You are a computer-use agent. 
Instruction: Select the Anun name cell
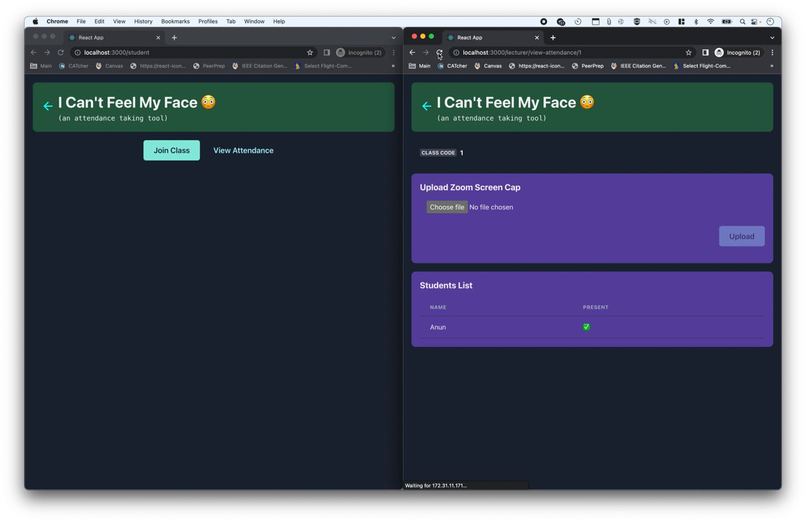tap(437, 327)
